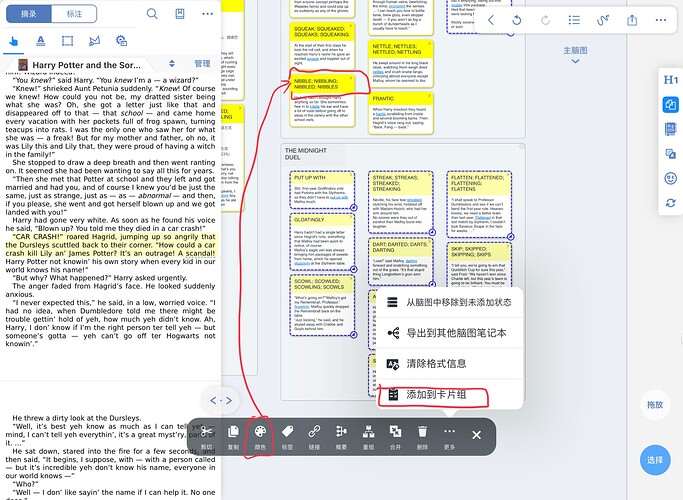Open the bookmark icon in document panel
The image size is (683, 500).
click(179, 14)
